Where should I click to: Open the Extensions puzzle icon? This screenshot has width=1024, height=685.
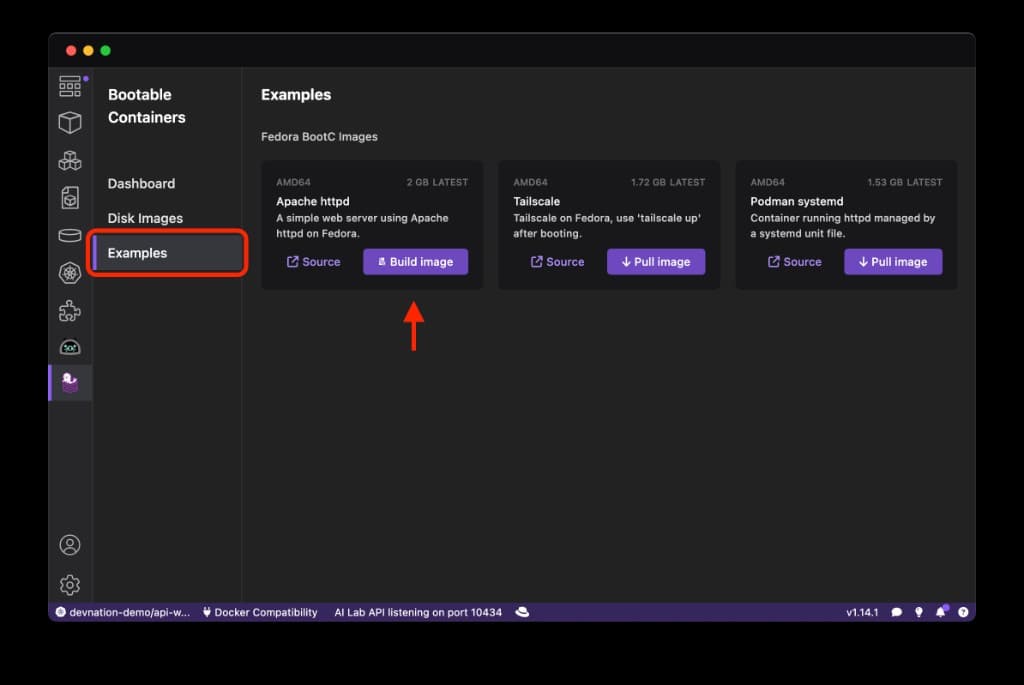click(70, 310)
